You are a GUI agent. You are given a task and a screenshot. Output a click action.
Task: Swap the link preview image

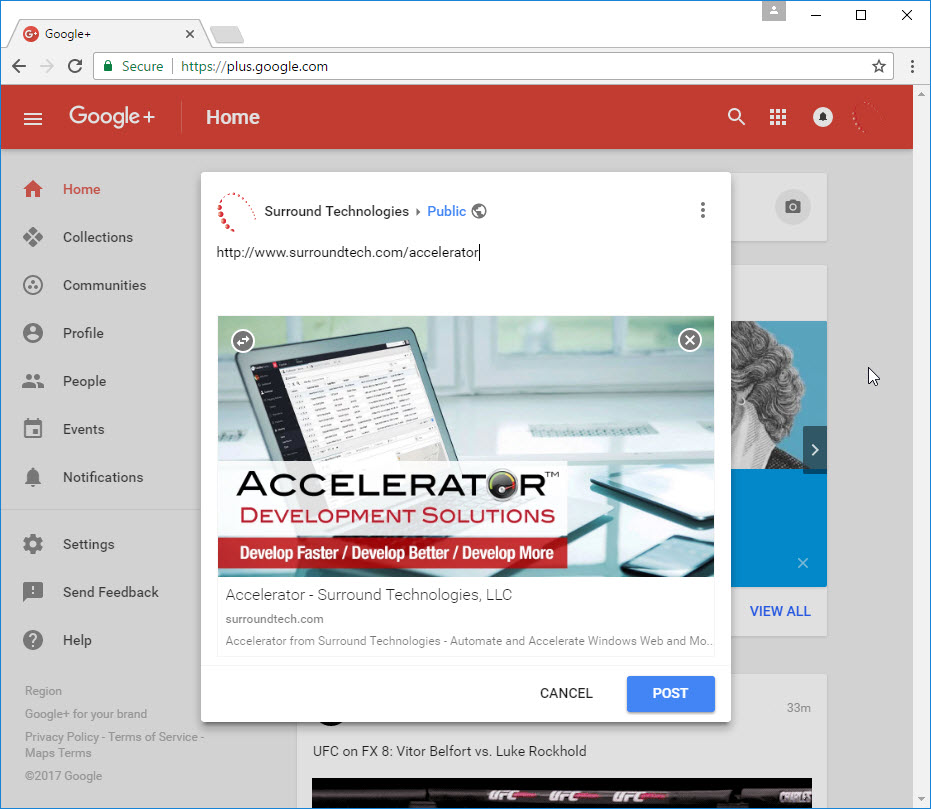pos(243,341)
